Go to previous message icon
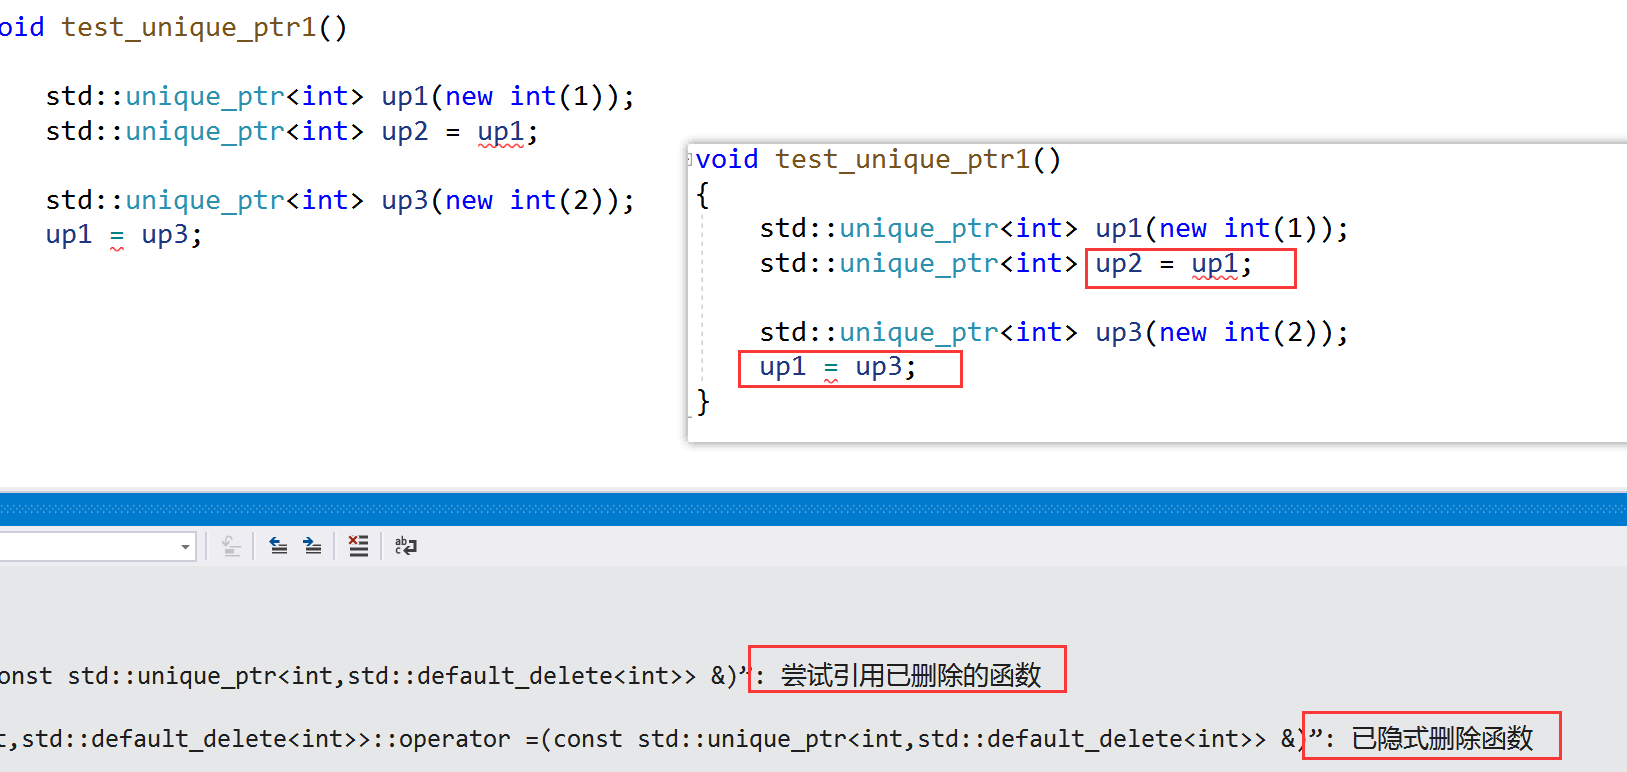 (x=278, y=546)
